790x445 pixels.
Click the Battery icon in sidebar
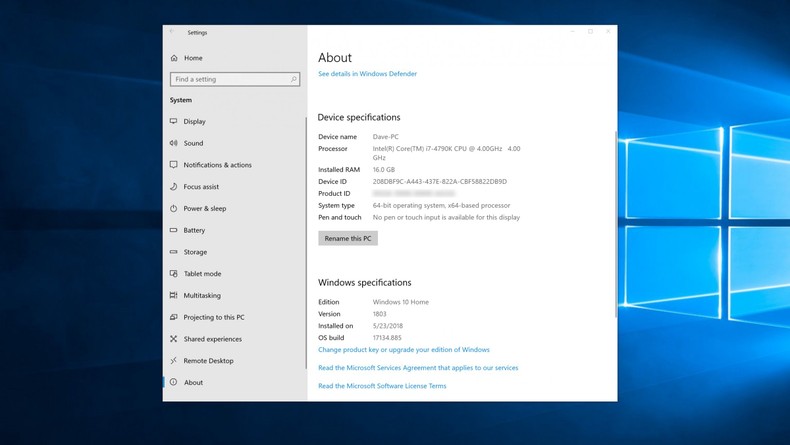pos(174,230)
